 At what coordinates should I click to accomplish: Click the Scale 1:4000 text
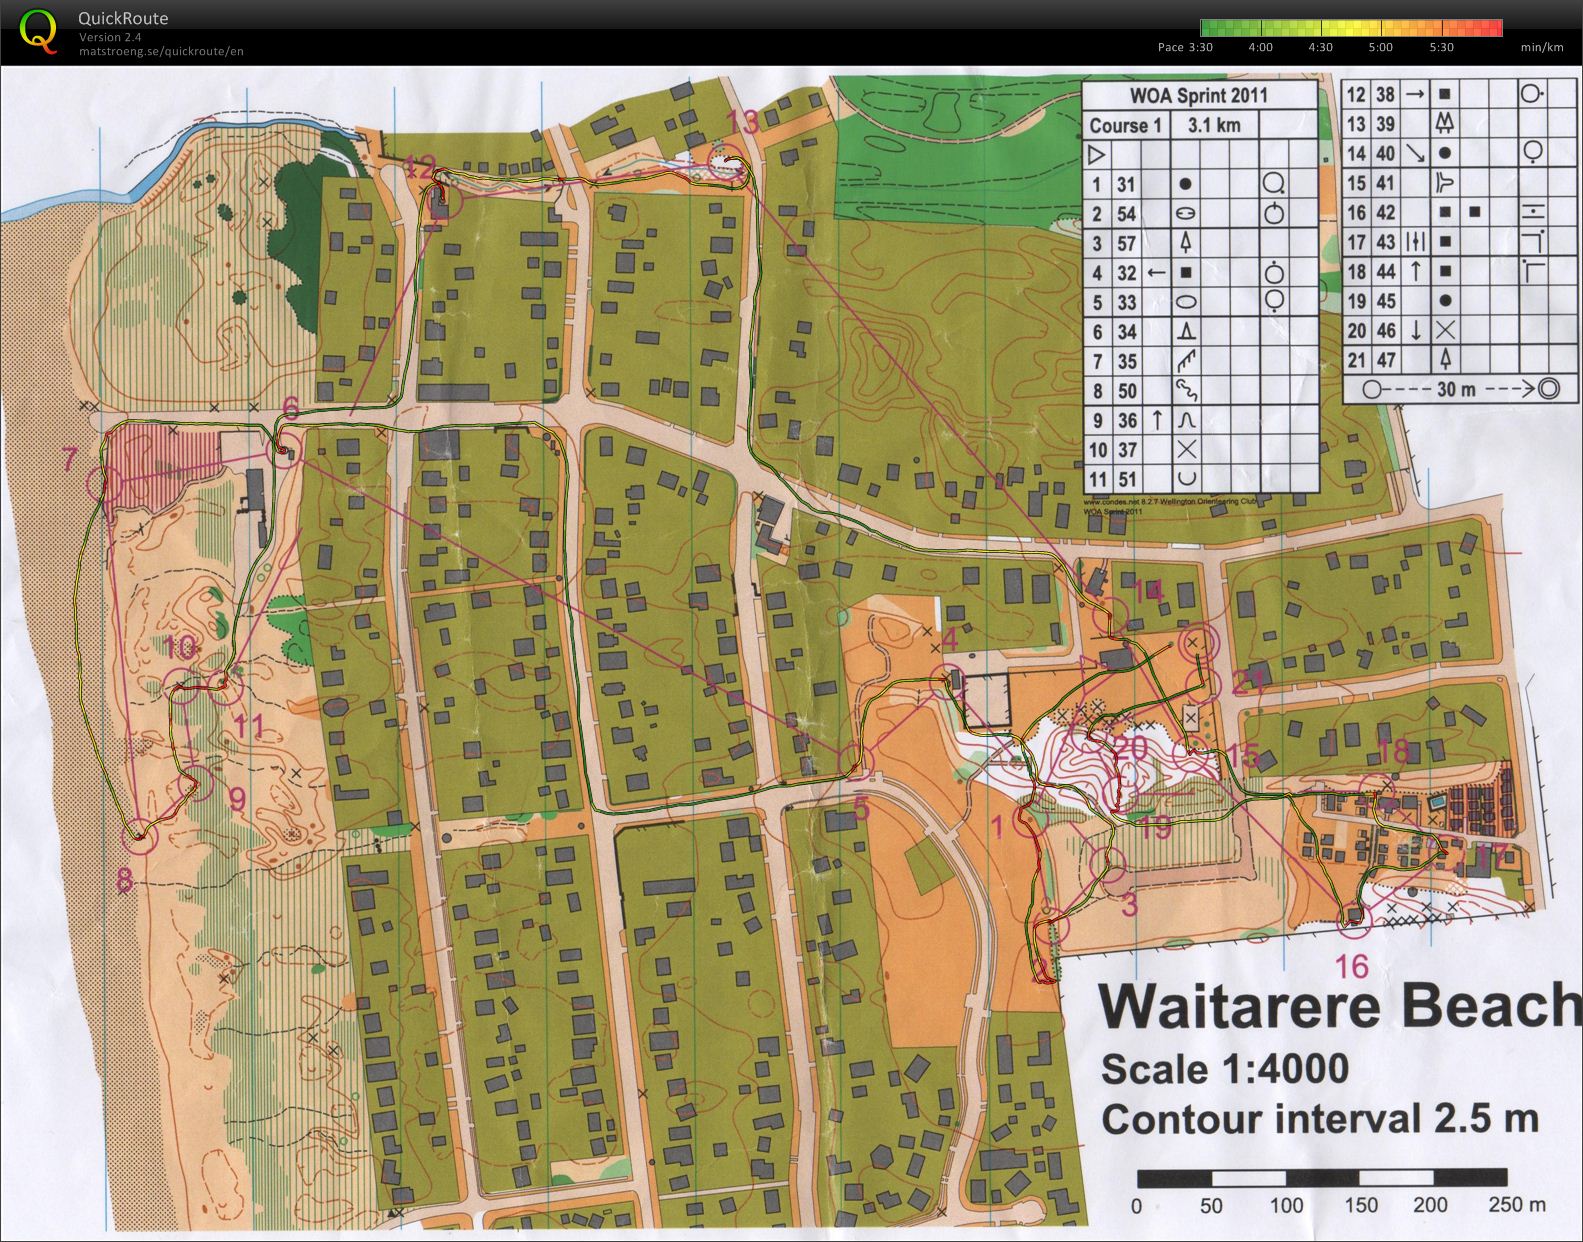tap(1225, 1069)
